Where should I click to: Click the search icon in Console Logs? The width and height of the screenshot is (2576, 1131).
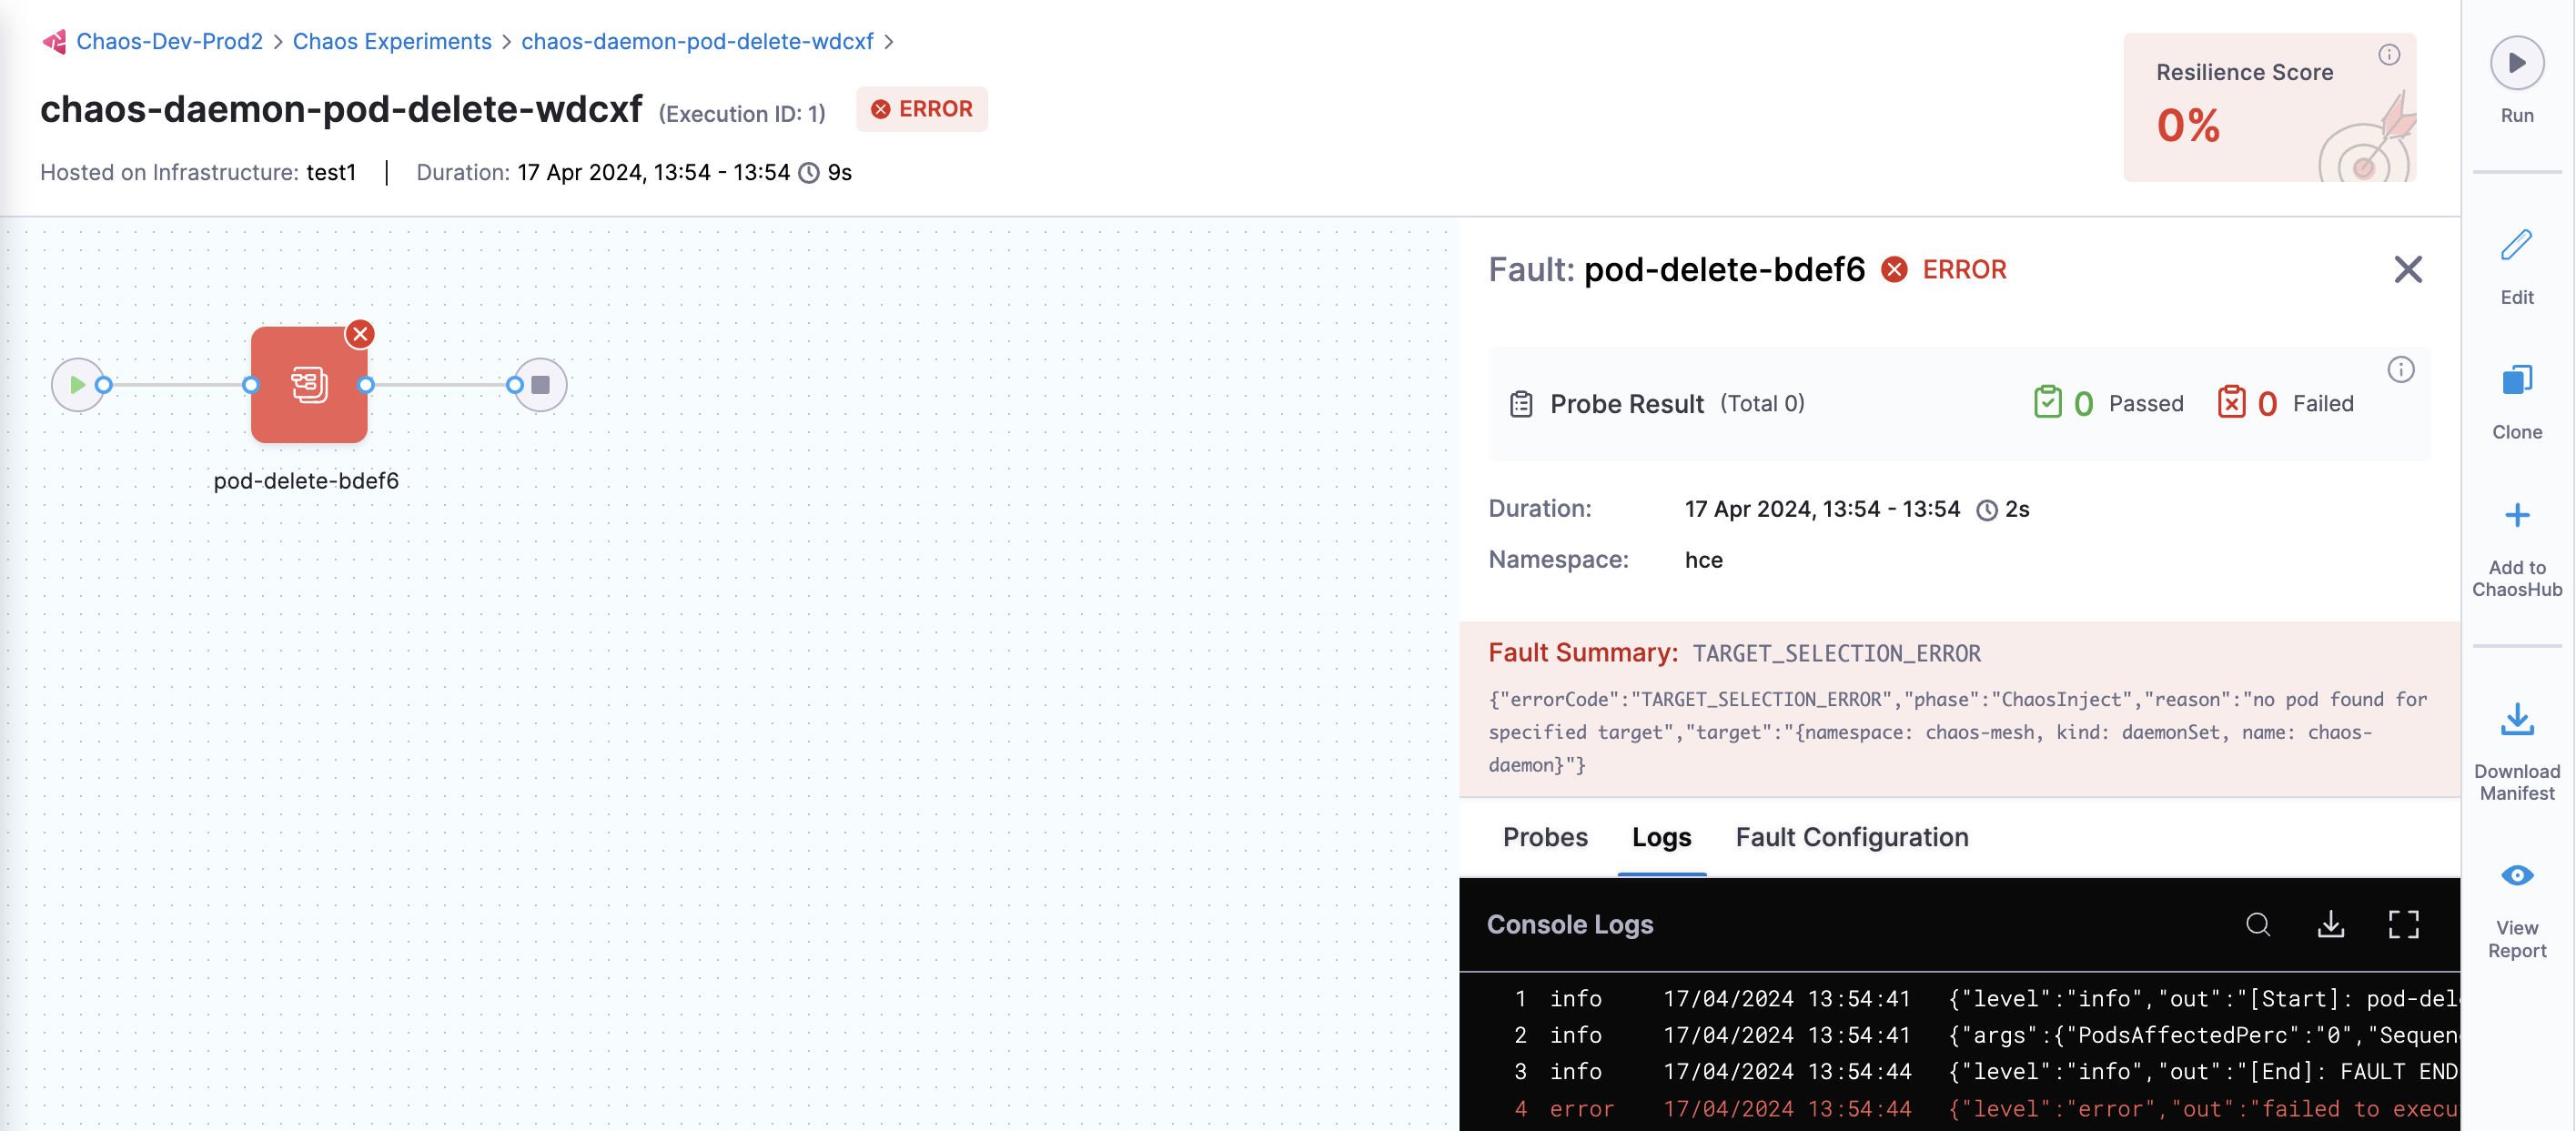(x=2259, y=925)
